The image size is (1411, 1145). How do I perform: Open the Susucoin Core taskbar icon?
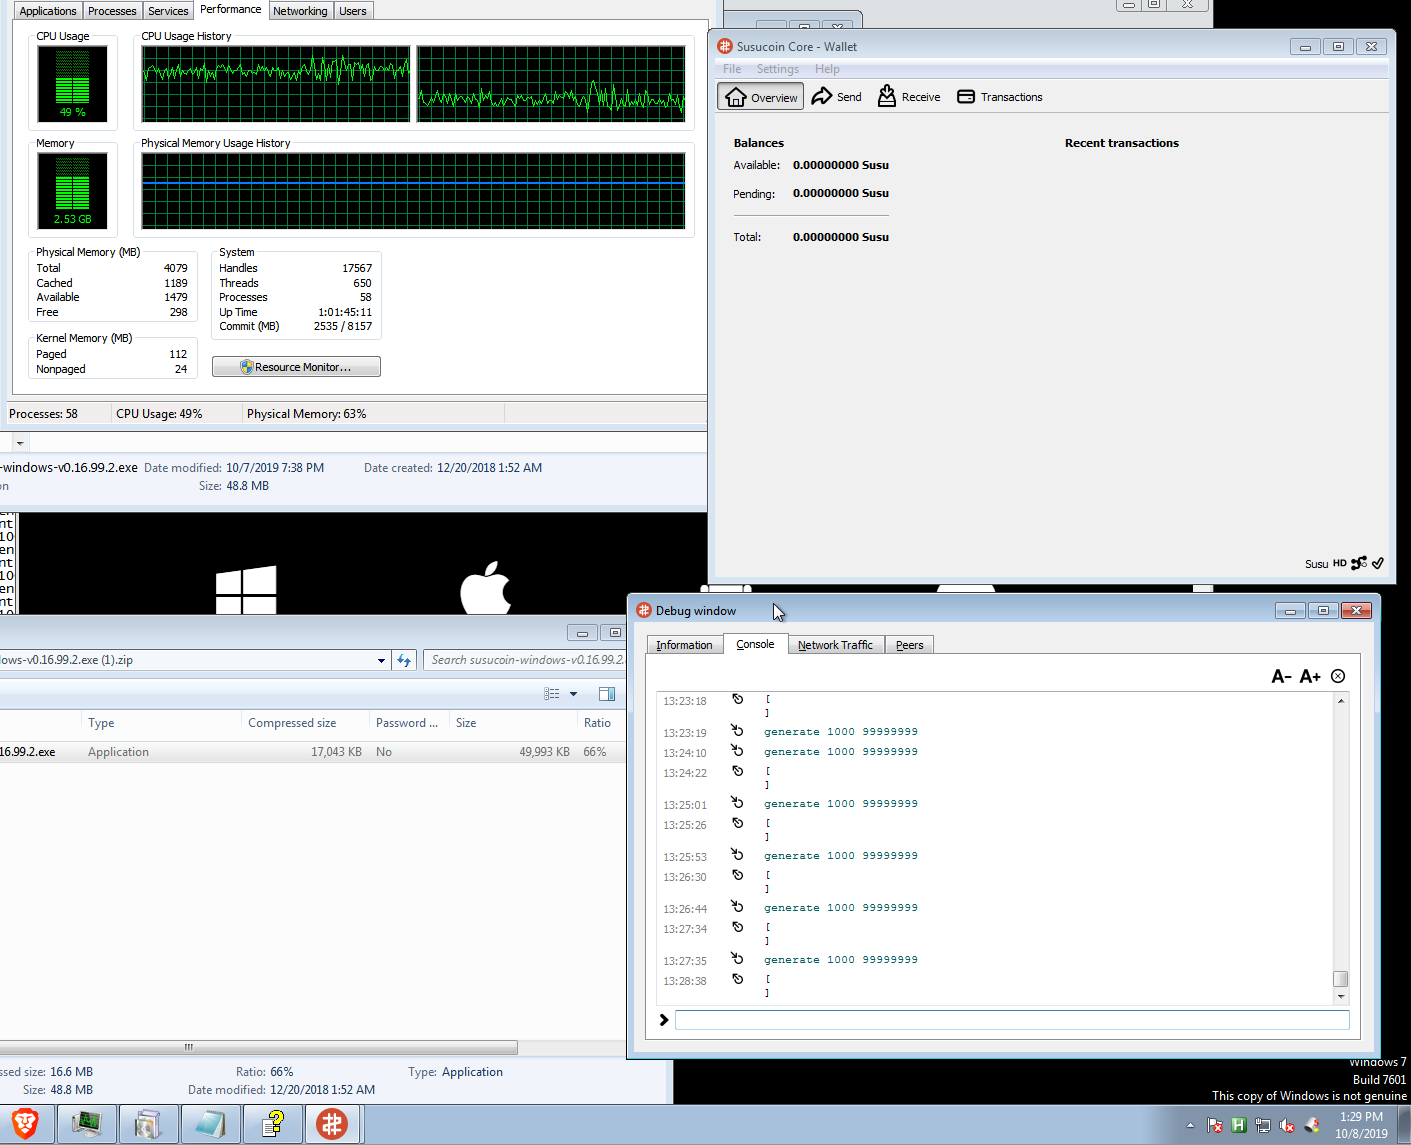[x=332, y=1124]
